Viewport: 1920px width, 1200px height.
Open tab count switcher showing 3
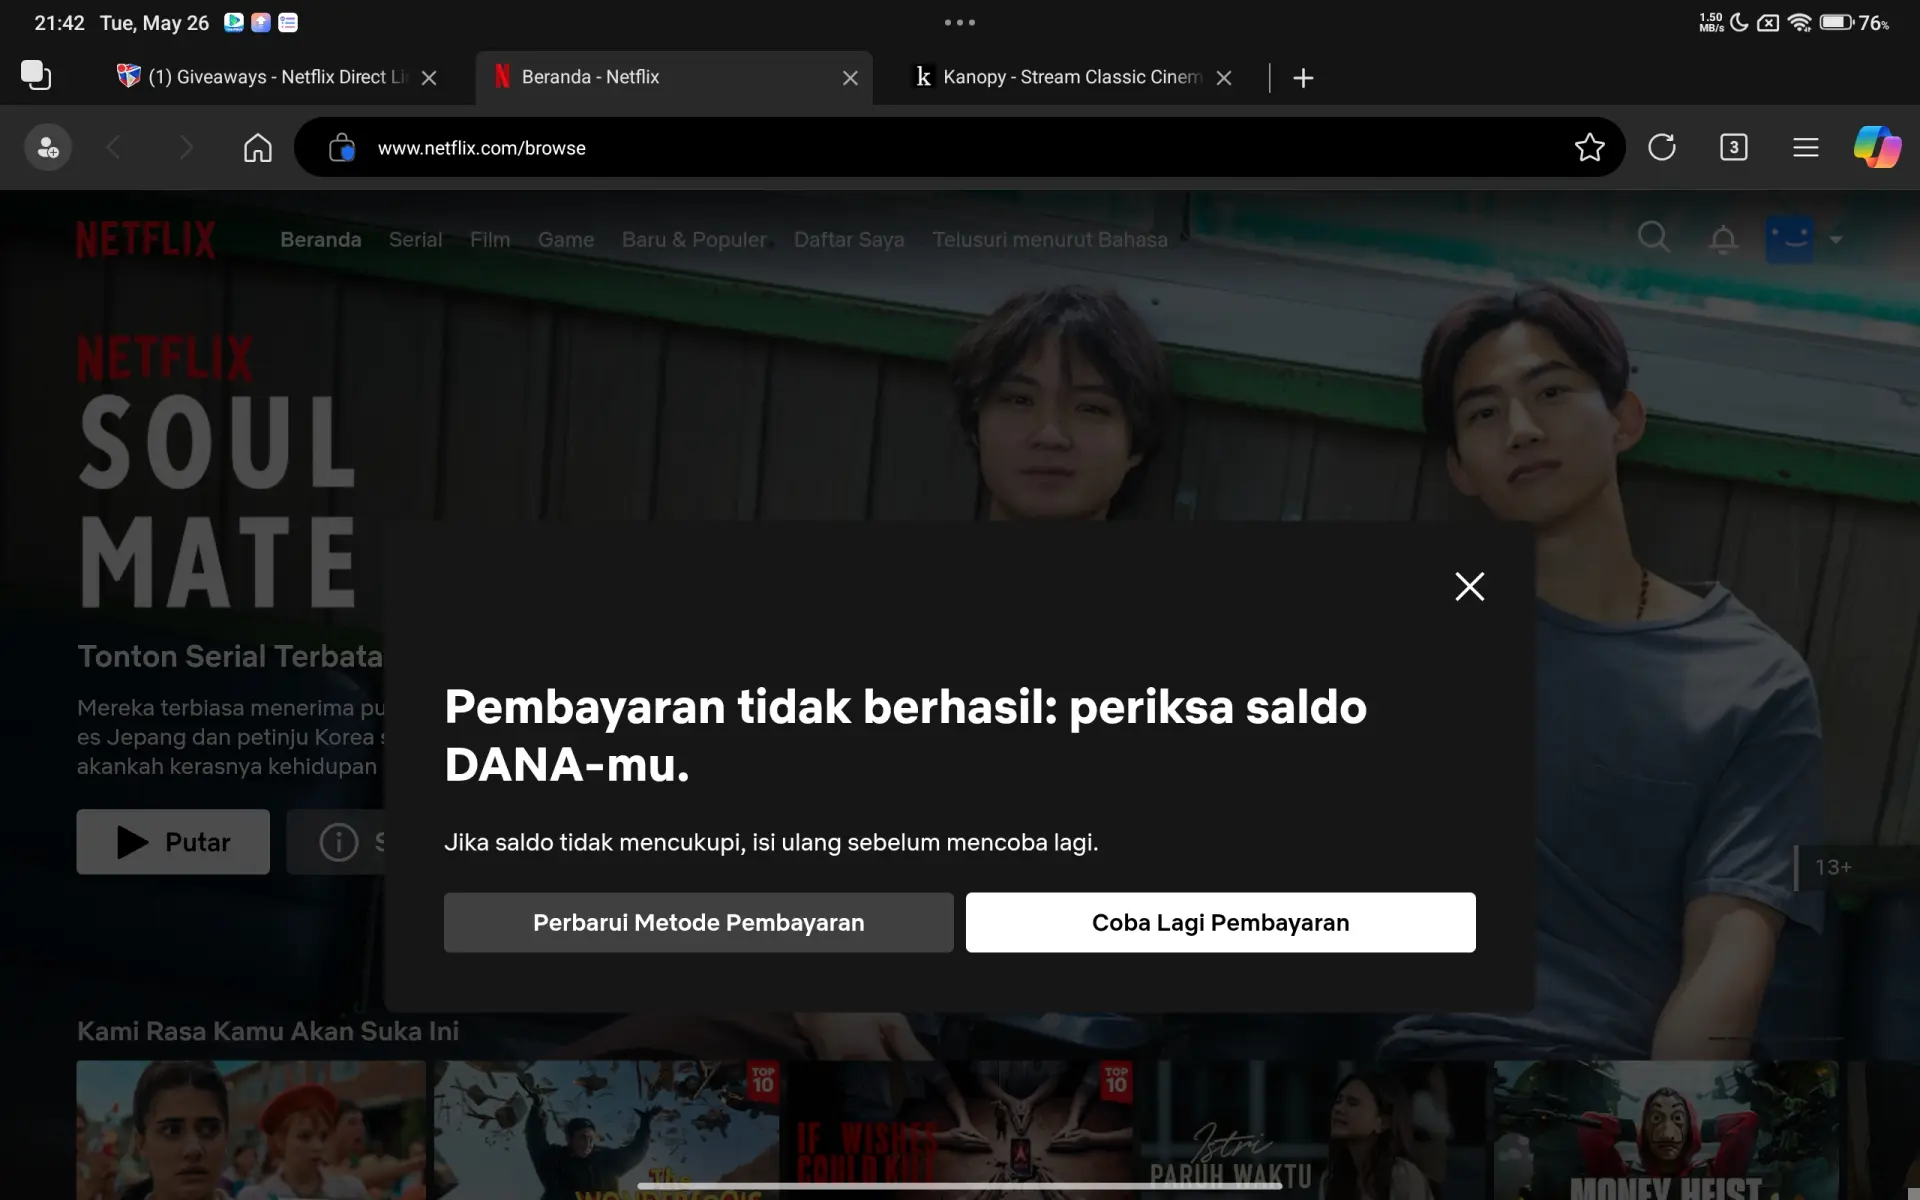(x=1734, y=148)
